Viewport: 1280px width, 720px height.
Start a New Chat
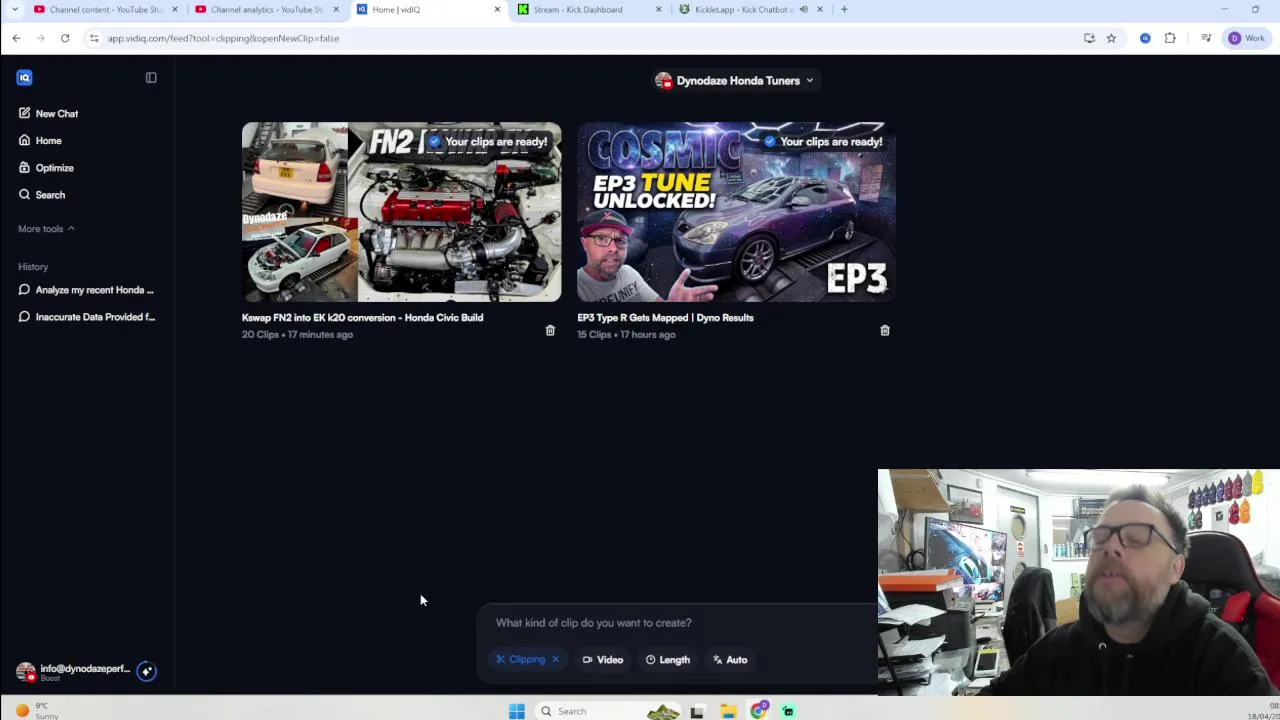48,113
